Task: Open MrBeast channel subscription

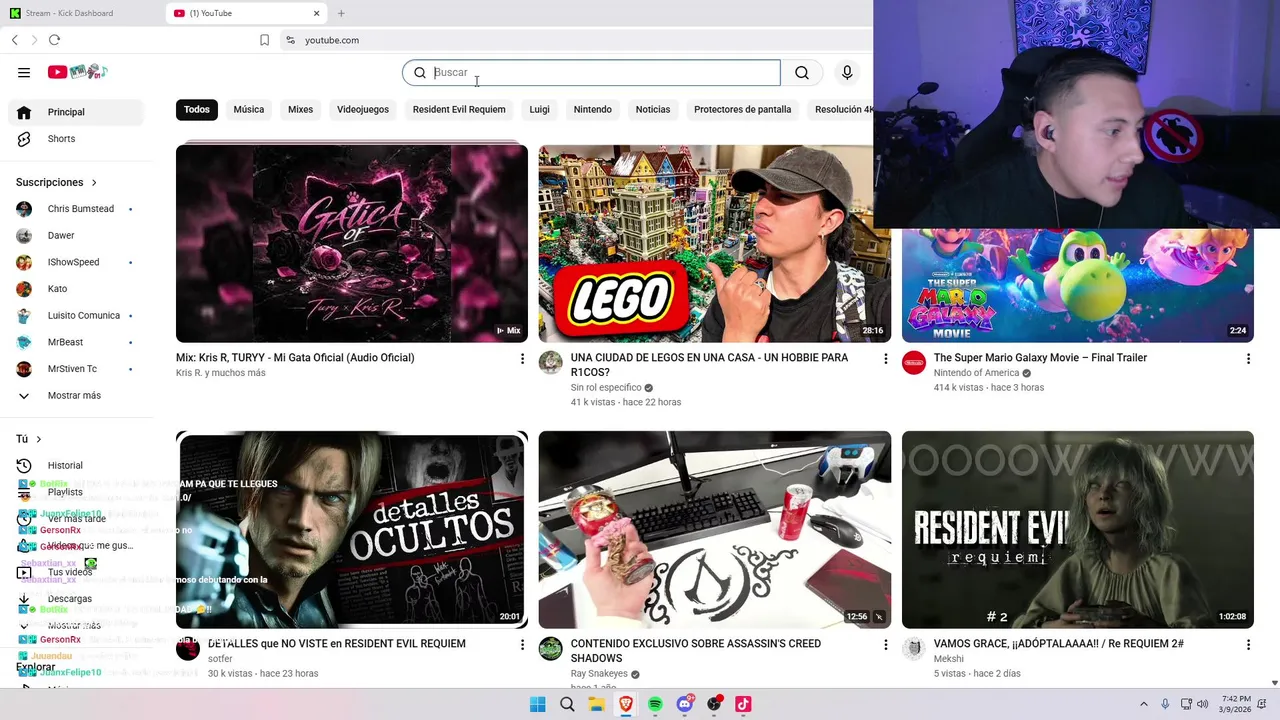Action: (76, 342)
